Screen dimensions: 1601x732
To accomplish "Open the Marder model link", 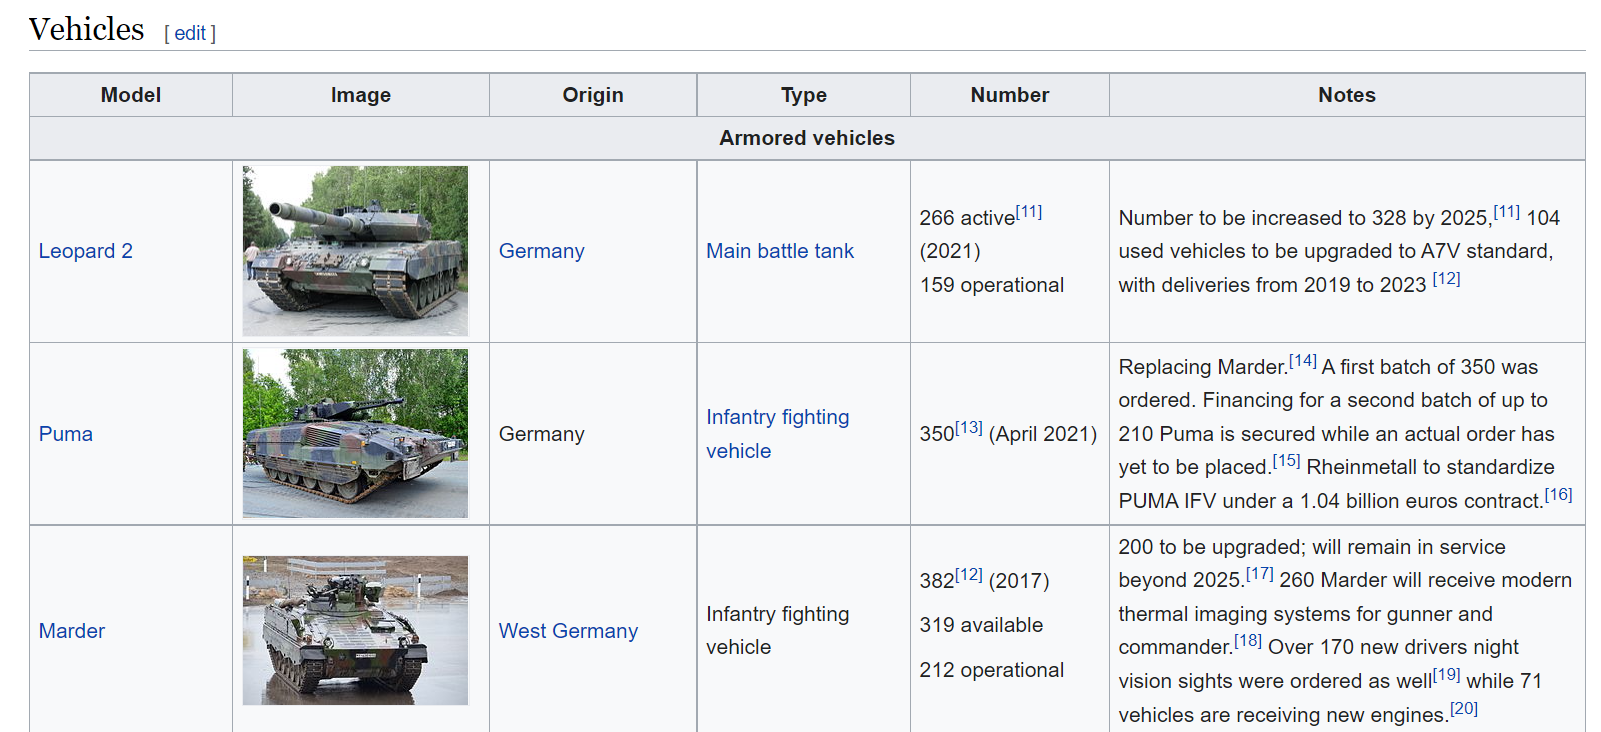I will 72,631.
